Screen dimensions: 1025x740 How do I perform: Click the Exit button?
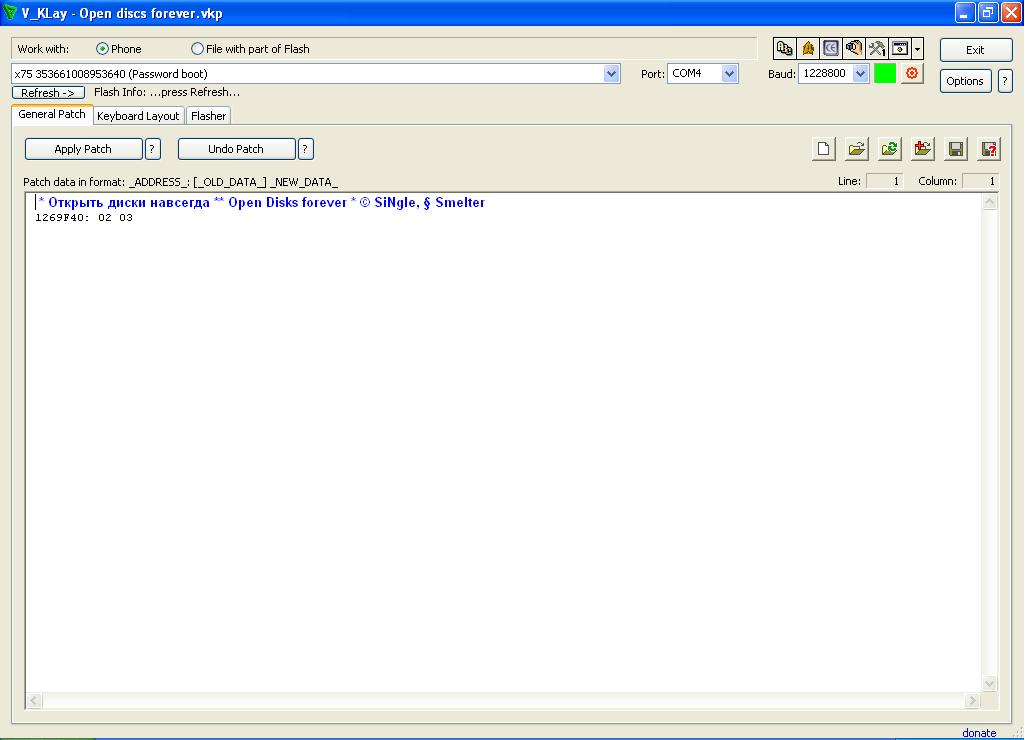pyautogui.click(x=975, y=50)
